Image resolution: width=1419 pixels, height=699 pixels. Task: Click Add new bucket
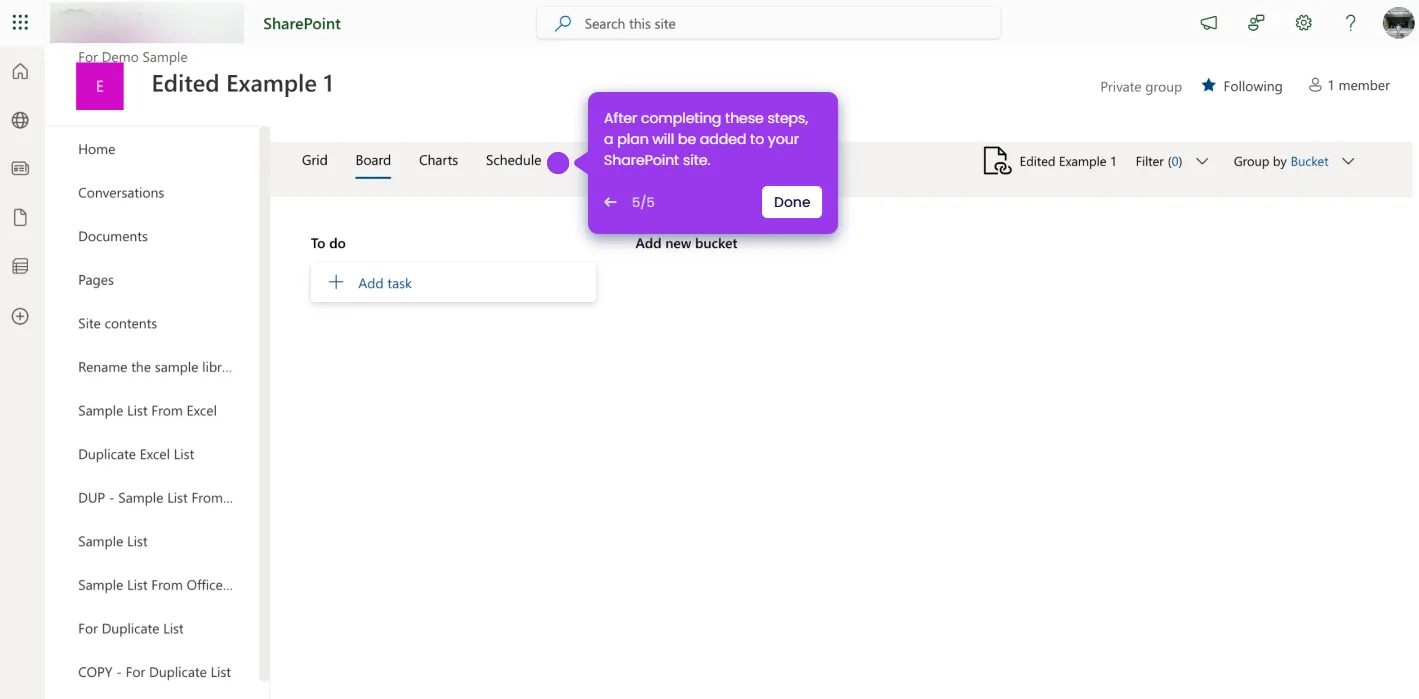pyautogui.click(x=686, y=243)
